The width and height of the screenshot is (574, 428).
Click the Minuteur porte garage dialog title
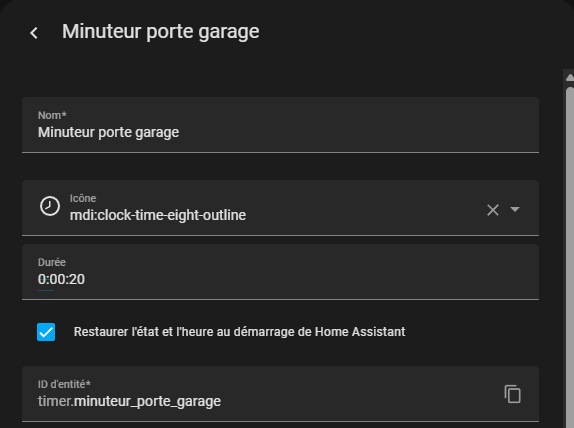point(161,31)
